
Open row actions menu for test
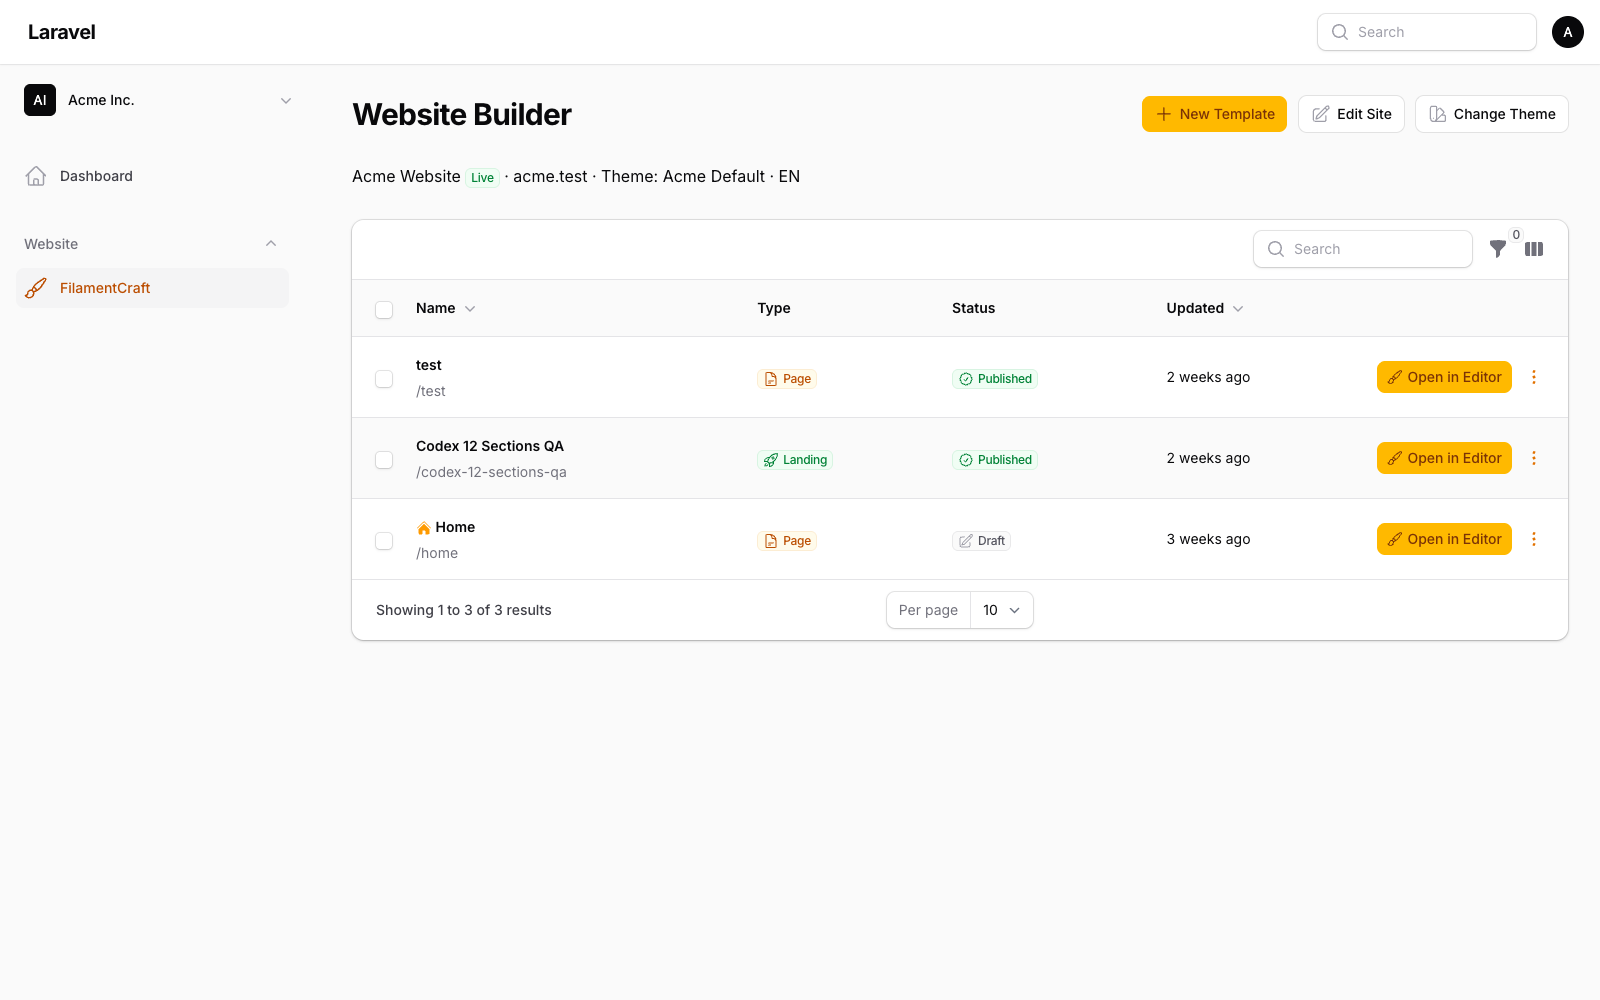point(1534,377)
